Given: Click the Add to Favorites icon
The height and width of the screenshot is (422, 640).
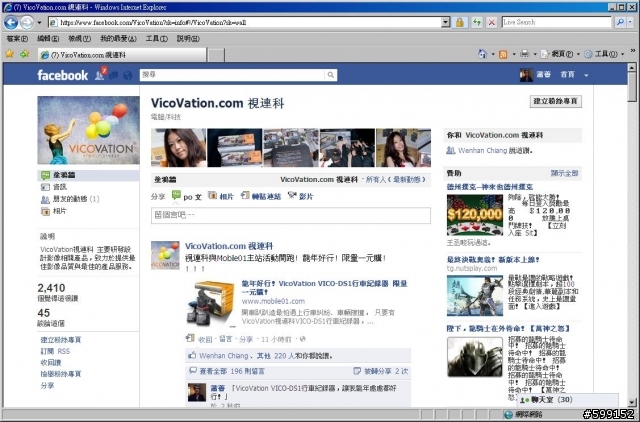Looking at the screenshot, I should click(x=25, y=54).
